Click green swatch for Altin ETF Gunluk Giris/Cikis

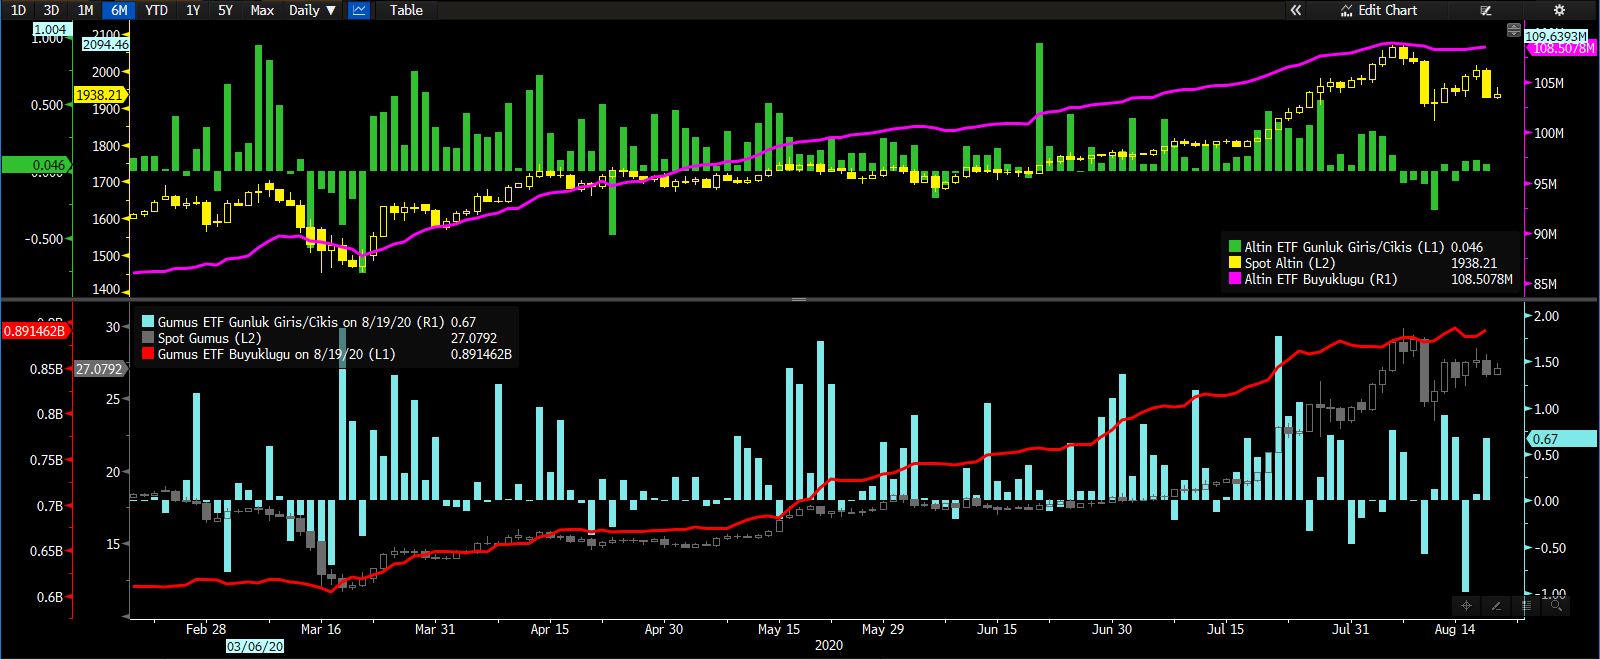1235,247
